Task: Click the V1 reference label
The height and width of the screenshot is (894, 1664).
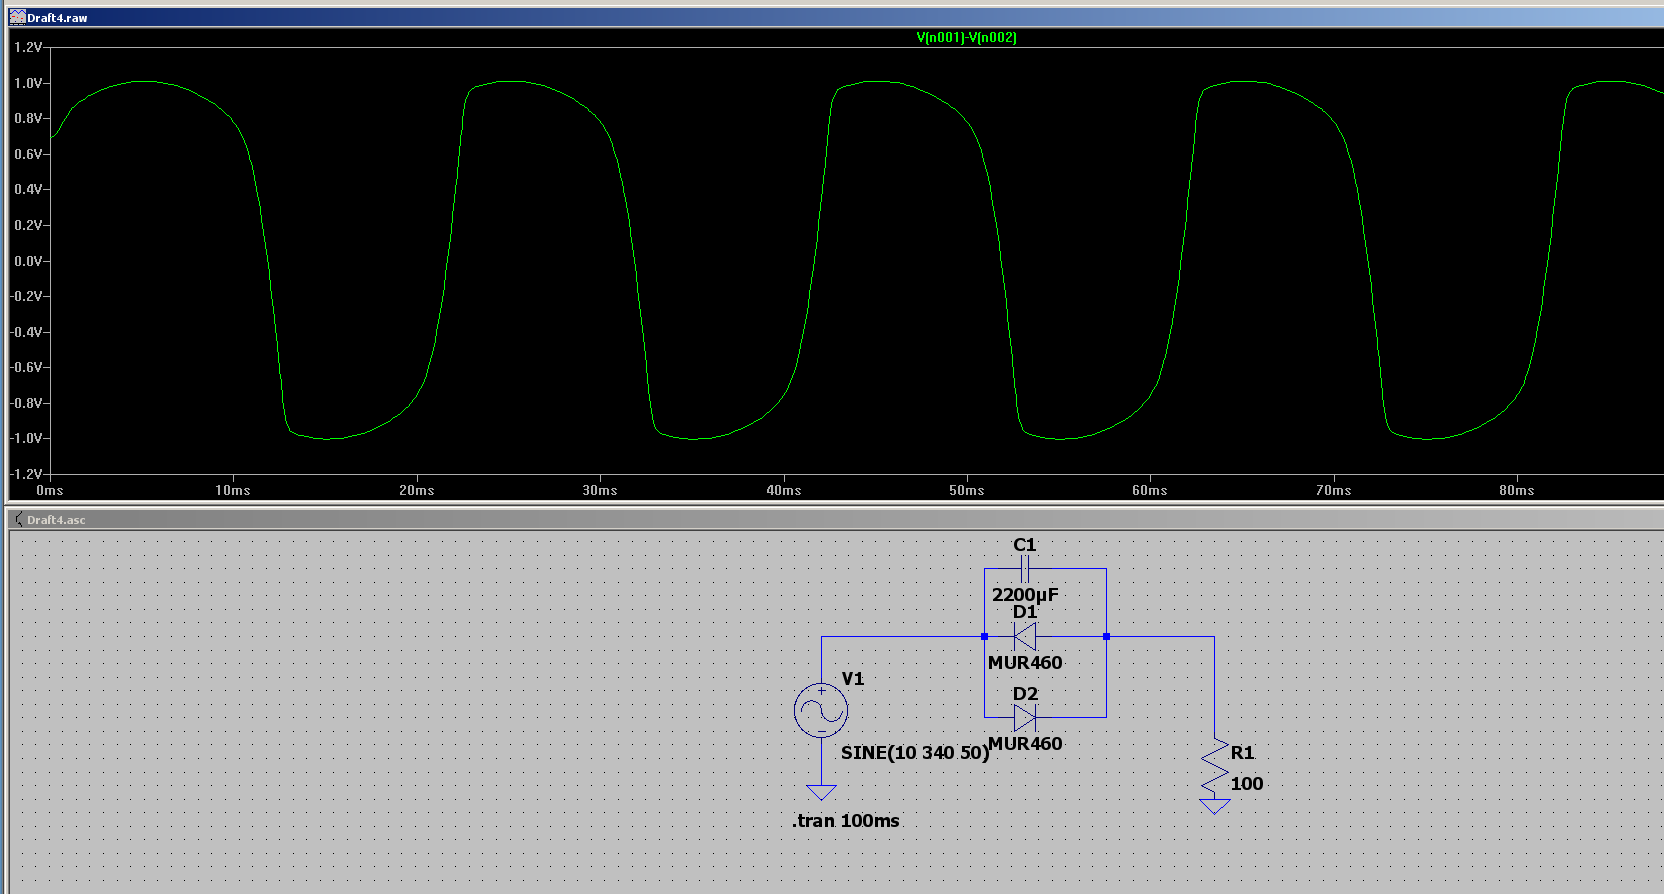Action: [x=852, y=678]
